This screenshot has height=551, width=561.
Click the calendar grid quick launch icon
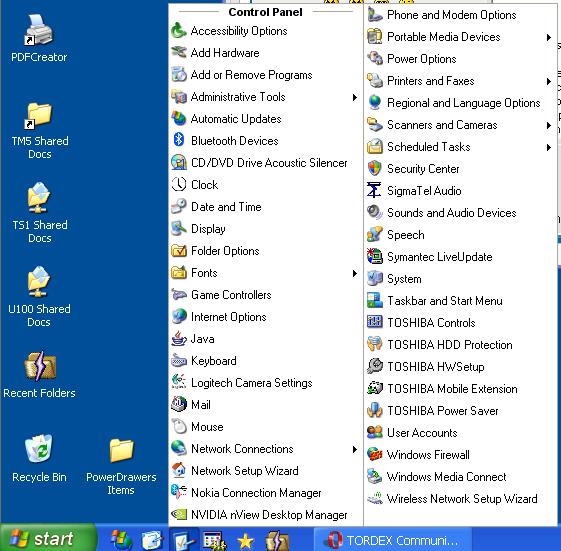(x=214, y=540)
